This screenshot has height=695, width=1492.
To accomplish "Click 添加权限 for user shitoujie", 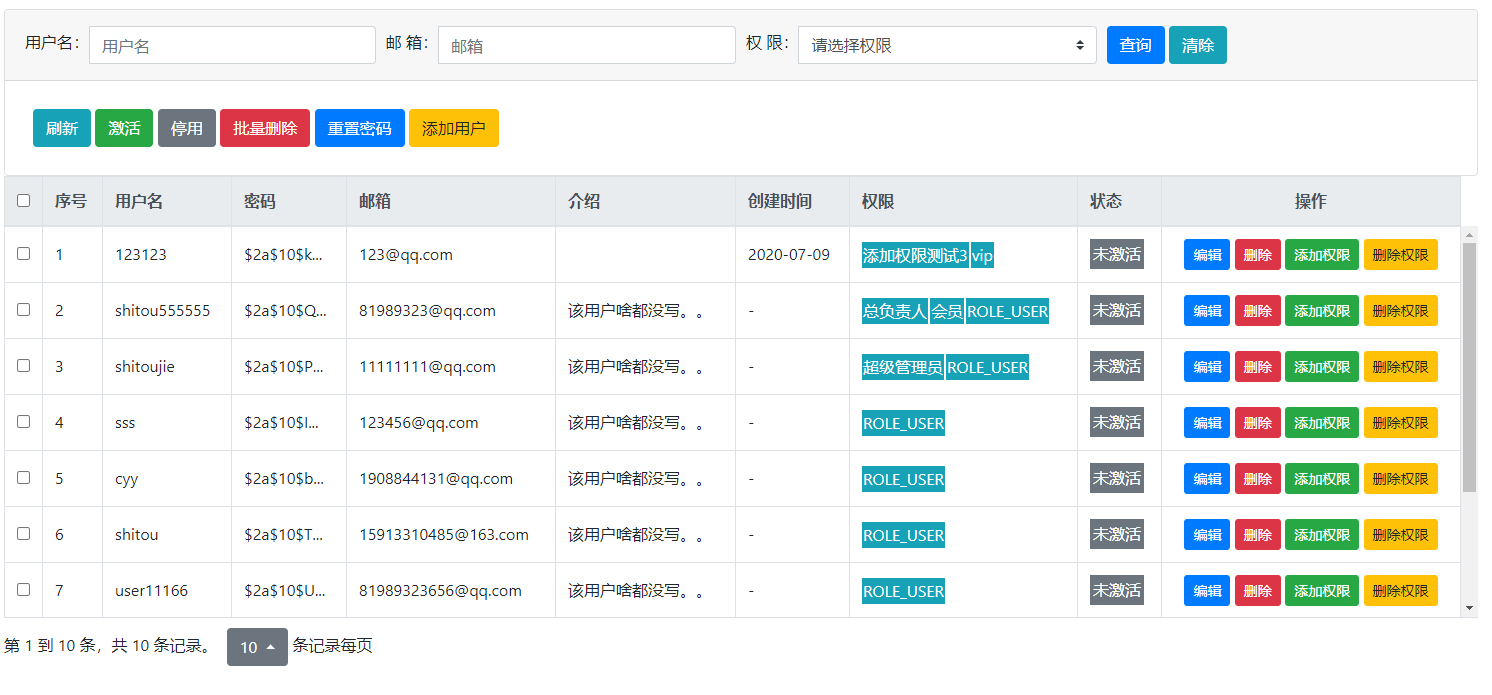I will click(x=1322, y=367).
